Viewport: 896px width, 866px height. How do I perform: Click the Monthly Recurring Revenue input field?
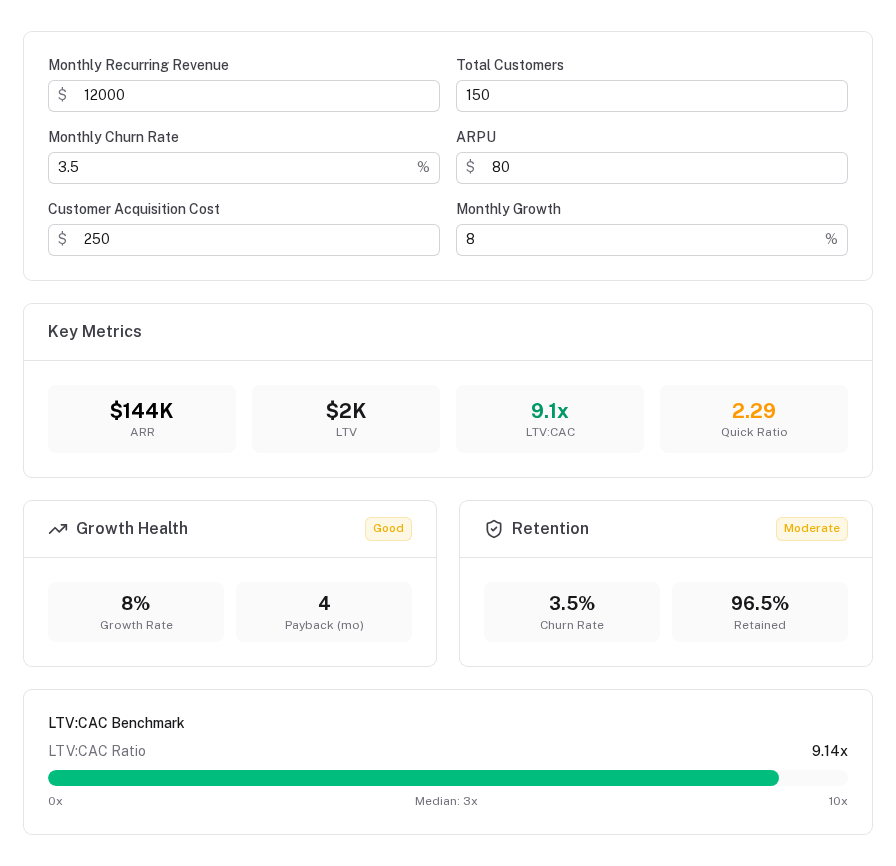click(x=243, y=96)
